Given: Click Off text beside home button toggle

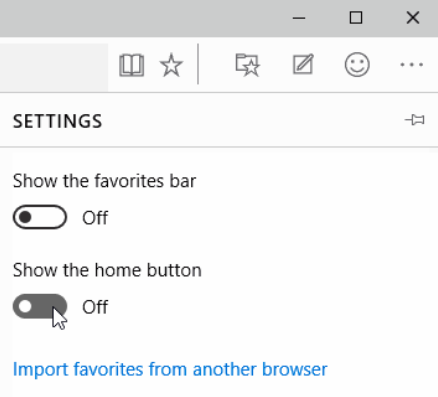Looking at the screenshot, I should click(95, 307).
